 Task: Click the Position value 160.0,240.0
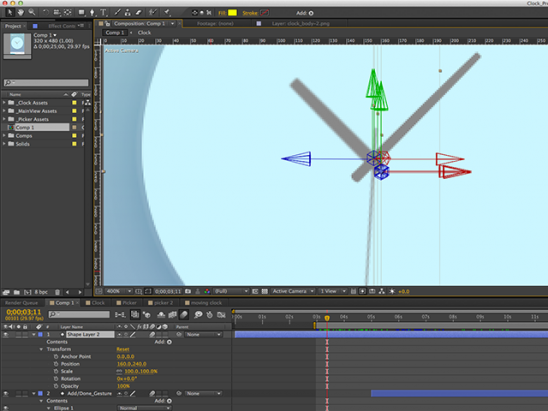tap(131, 364)
